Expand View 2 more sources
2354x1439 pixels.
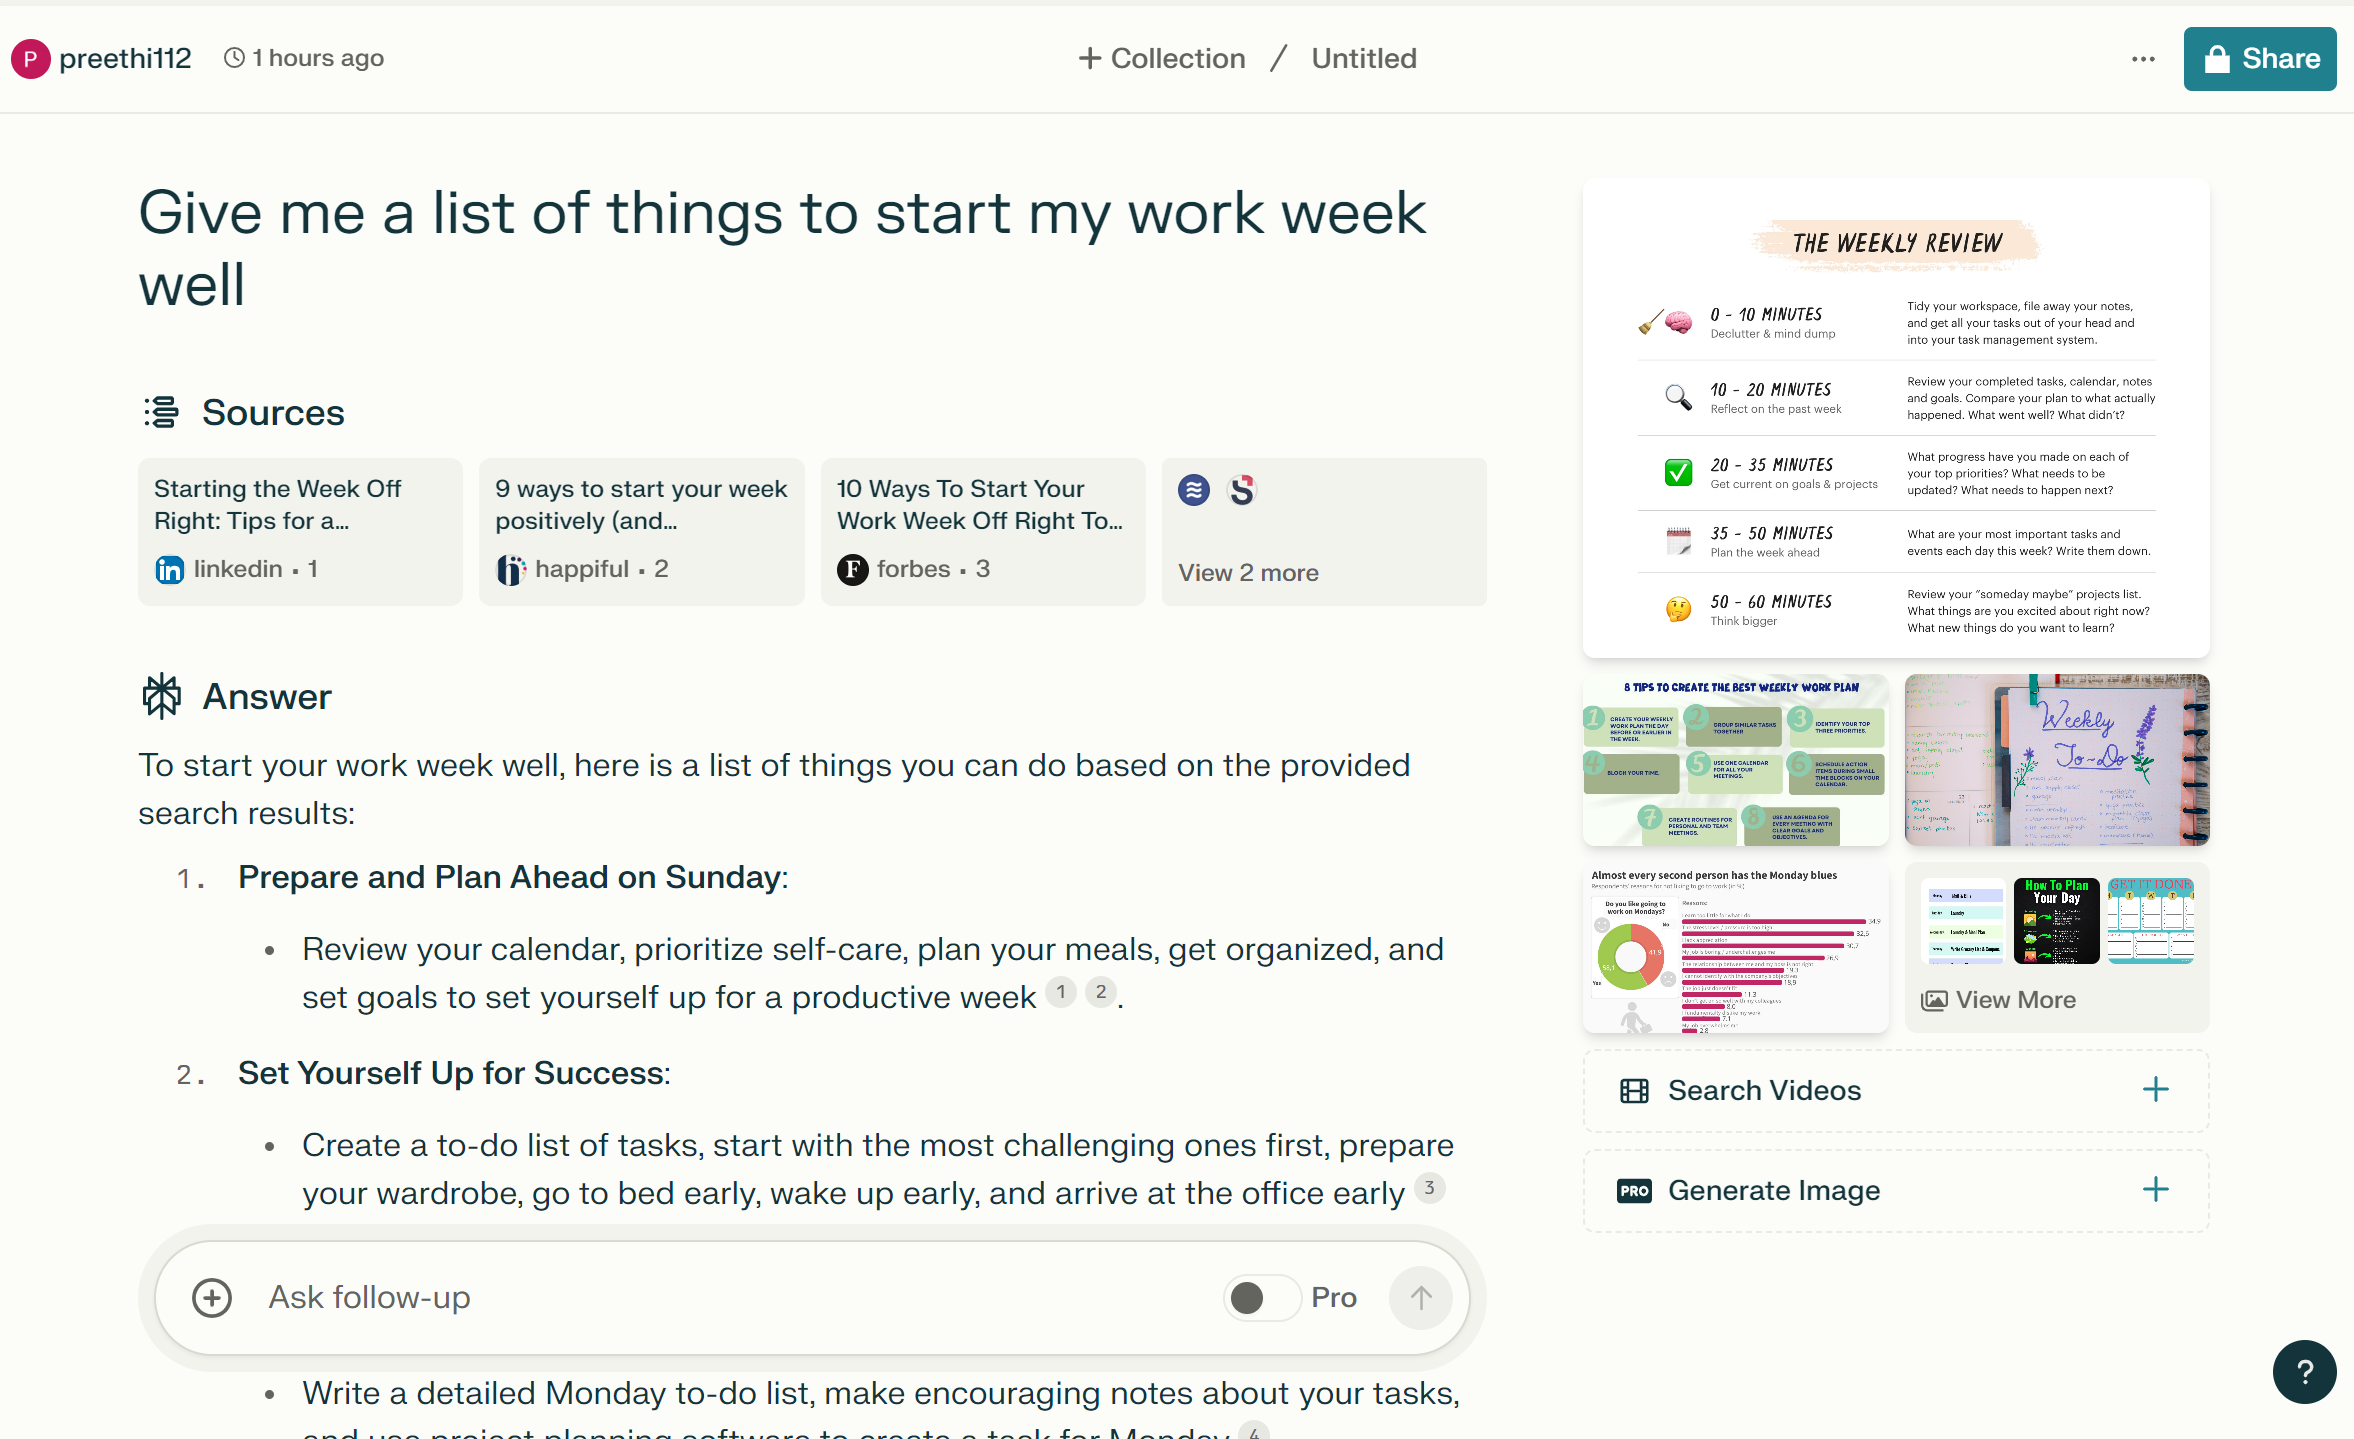1248,573
